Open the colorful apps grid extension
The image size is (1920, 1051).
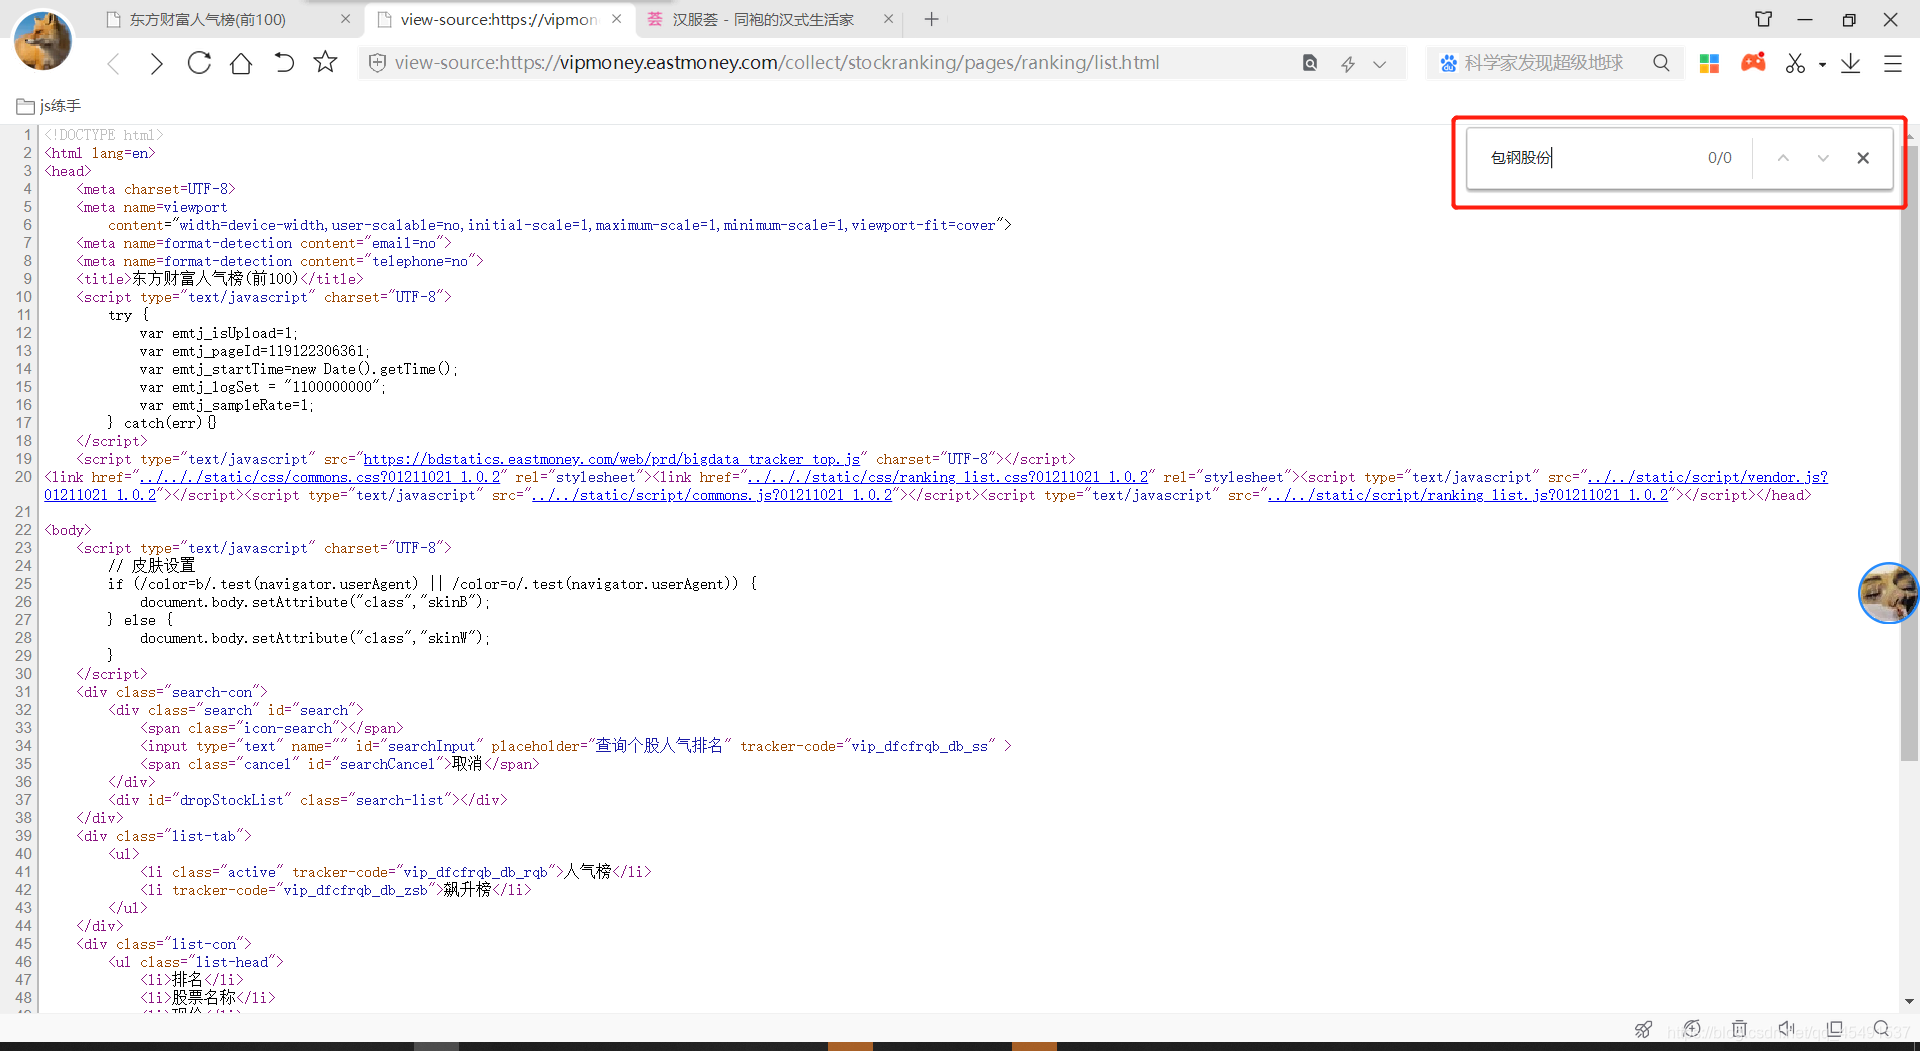coord(1709,64)
